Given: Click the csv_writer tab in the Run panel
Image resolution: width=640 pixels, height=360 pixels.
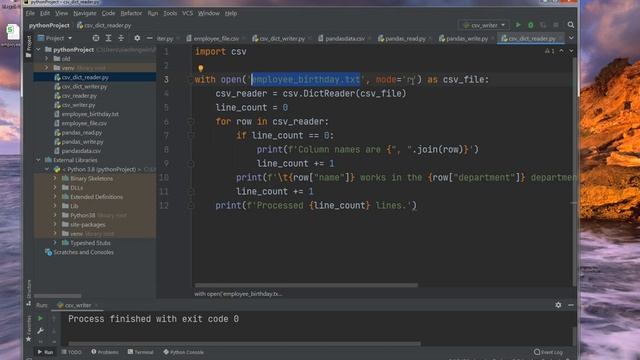Looking at the screenshot, I should click(x=77, y=305).
